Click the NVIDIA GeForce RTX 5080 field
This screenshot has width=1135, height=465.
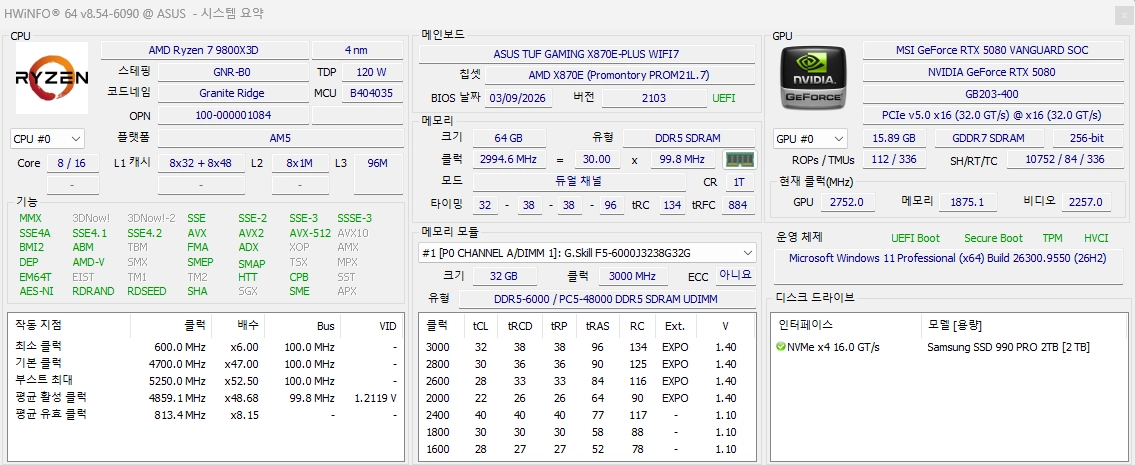coord(992,72)
